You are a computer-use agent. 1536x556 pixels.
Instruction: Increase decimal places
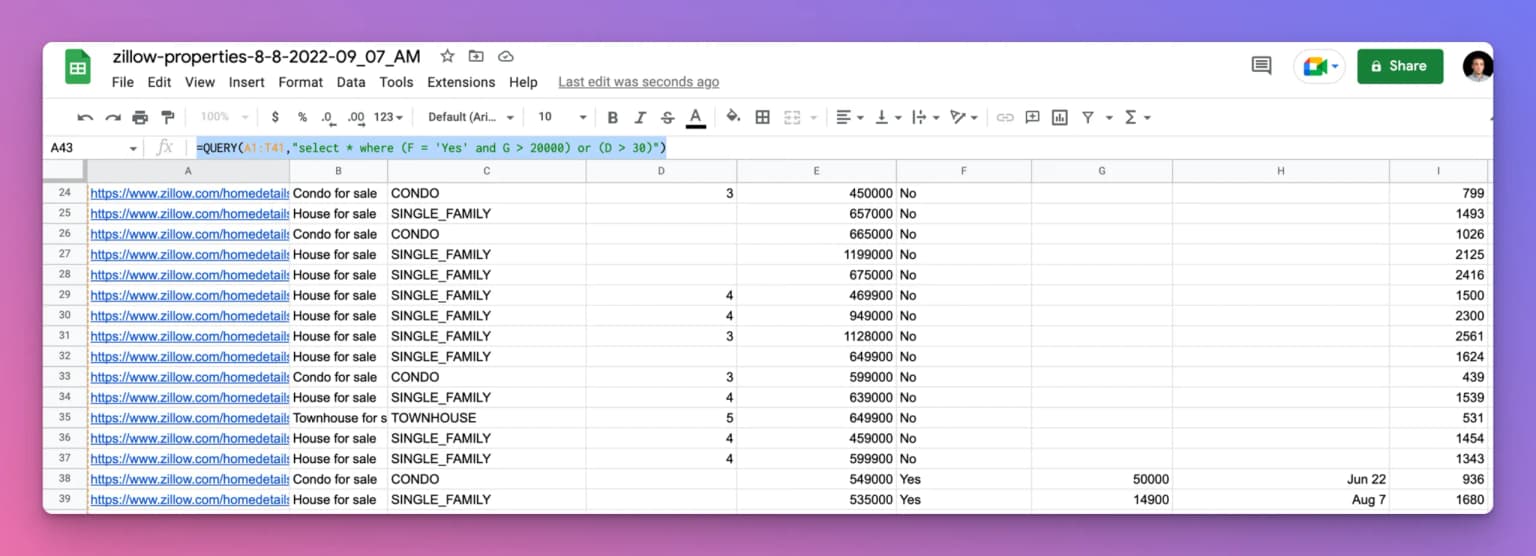point(356,117)
